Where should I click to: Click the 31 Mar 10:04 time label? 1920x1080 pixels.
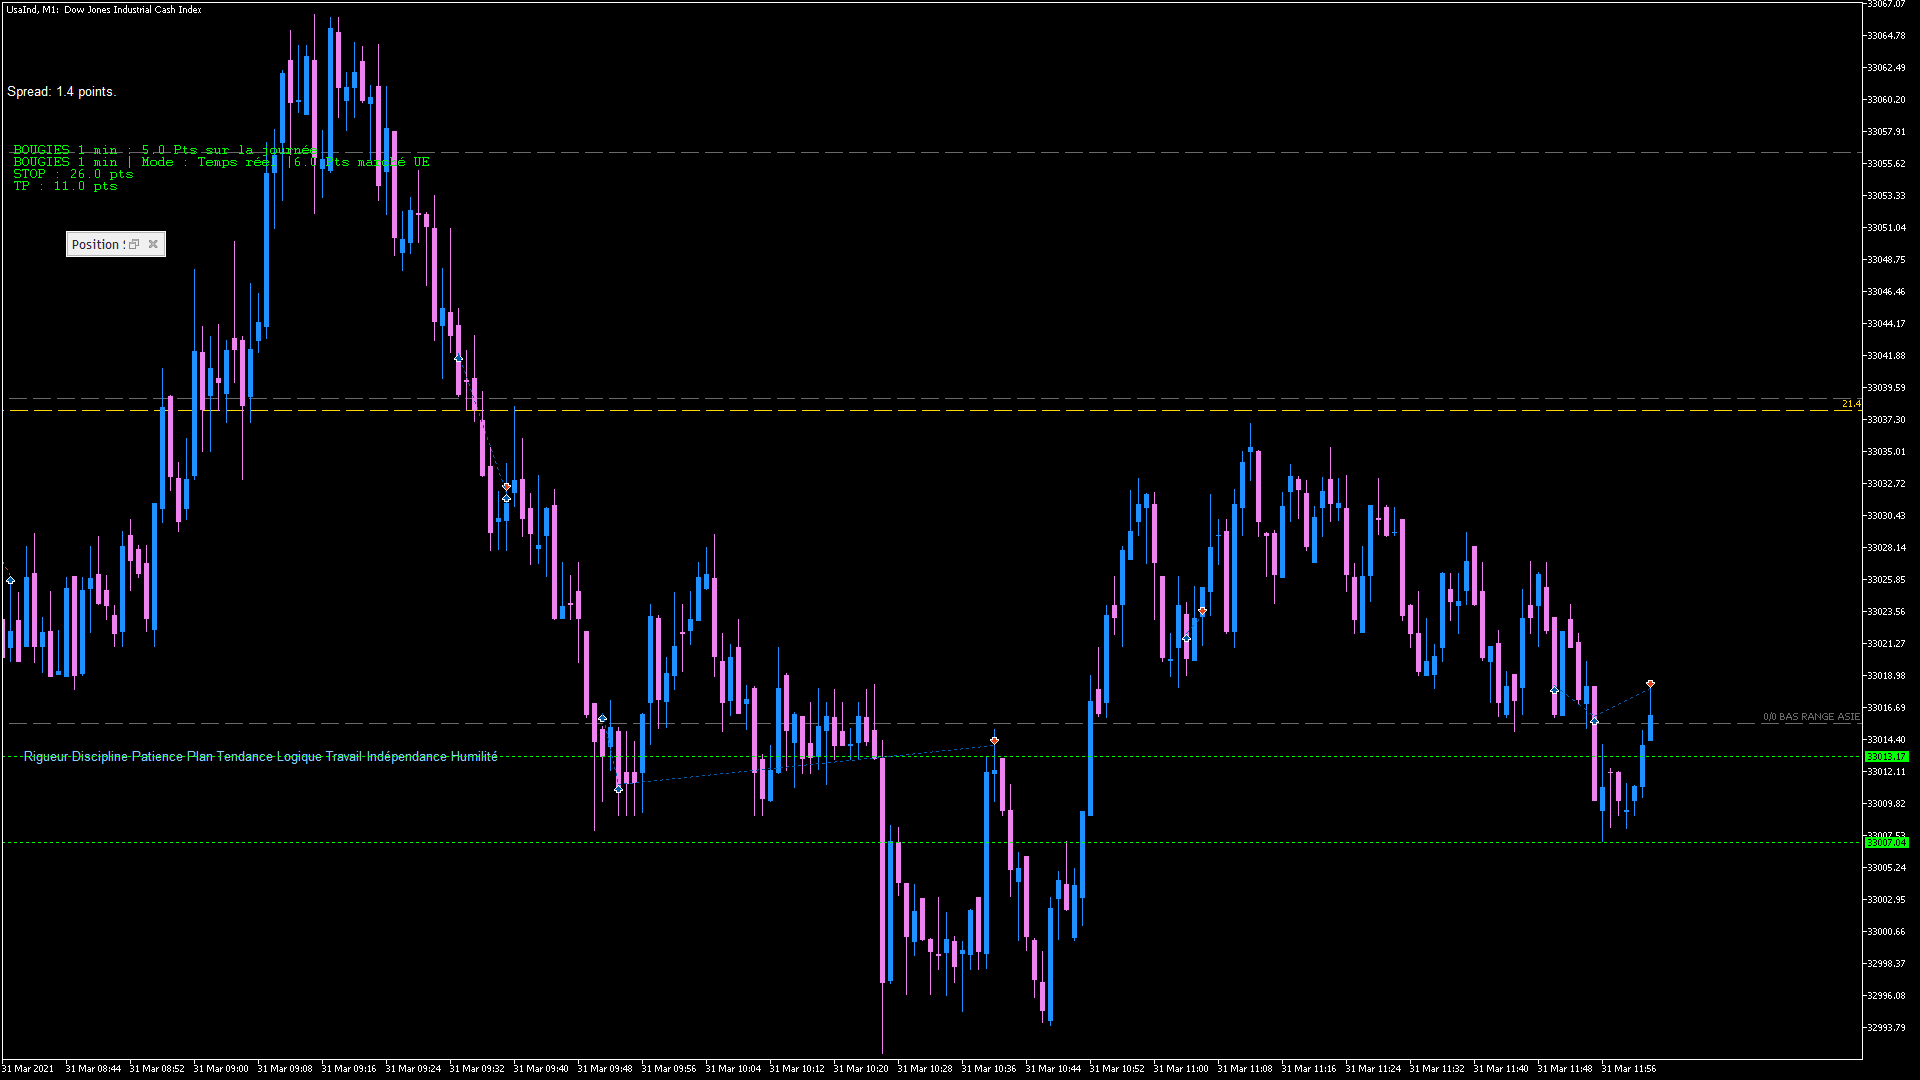[x=733, y=1069]
